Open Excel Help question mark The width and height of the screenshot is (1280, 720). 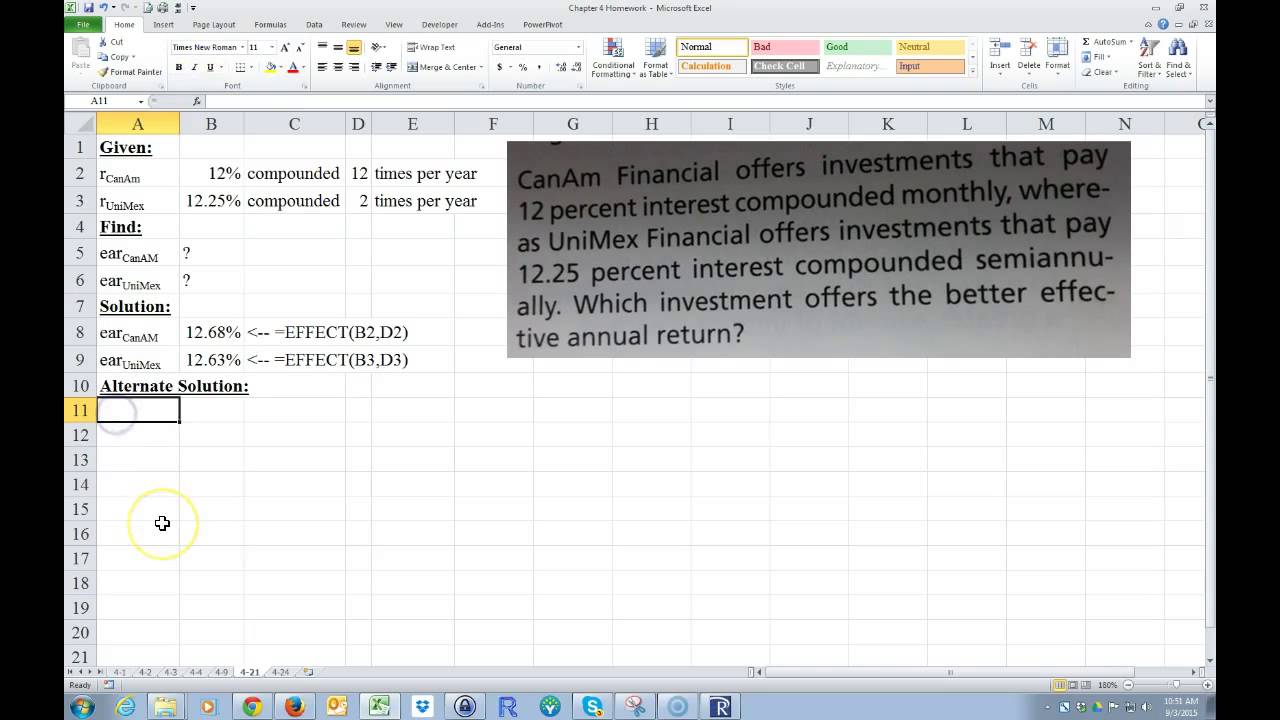(x=1163, y=24)
